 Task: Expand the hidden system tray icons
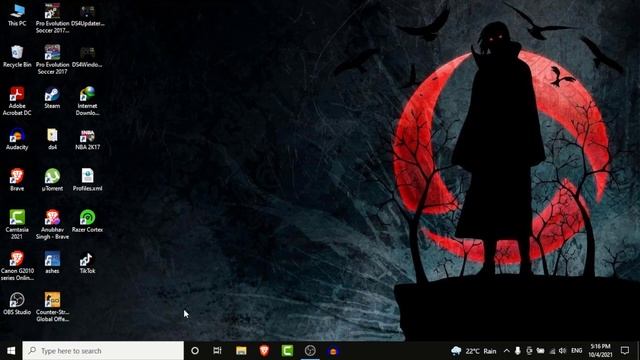tap(507, 351)
